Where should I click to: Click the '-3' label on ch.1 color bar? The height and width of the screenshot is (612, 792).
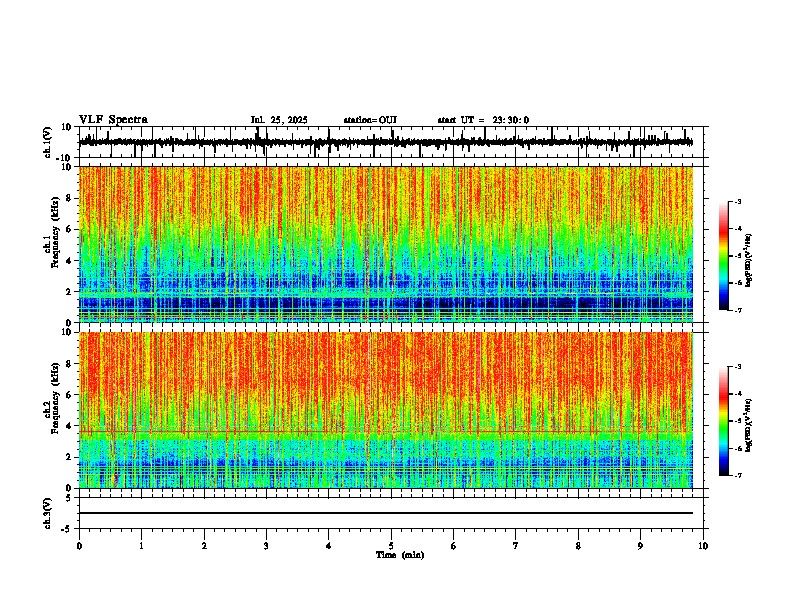[x=738, y=202]
